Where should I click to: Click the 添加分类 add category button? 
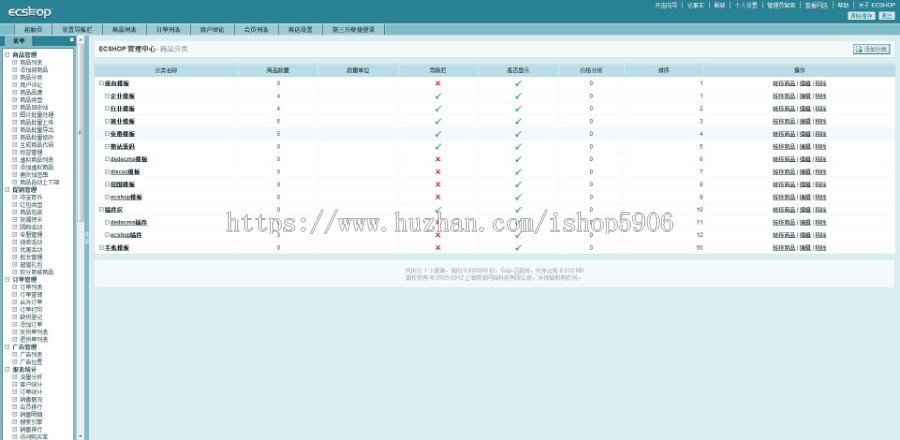pyautogui.click(x=871, y=49)
